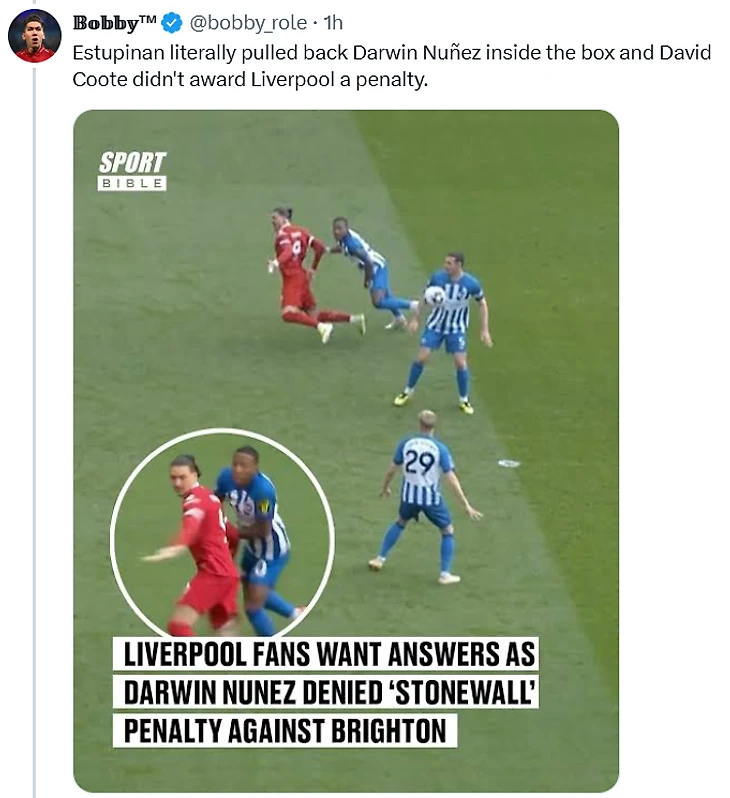The width and height of the screenshot is (730, 798).
Task: Click the small white mark on the pitch
Action: click(x=509, y=463)
